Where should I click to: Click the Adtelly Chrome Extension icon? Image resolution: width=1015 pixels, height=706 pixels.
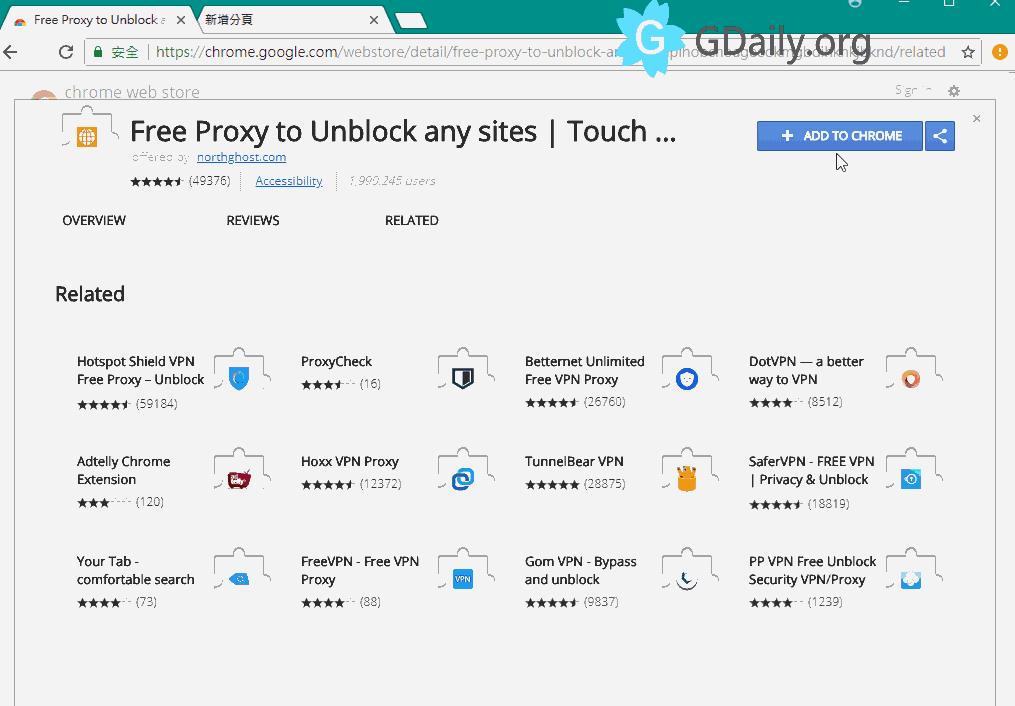(239, 480)
